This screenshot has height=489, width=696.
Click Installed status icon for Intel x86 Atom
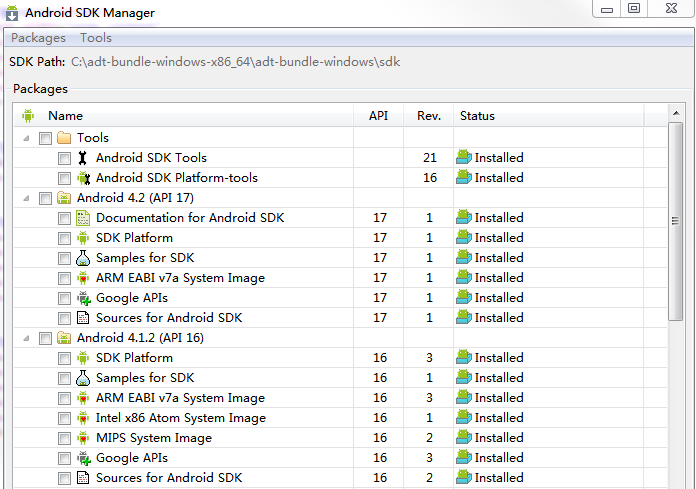[463, 418]
